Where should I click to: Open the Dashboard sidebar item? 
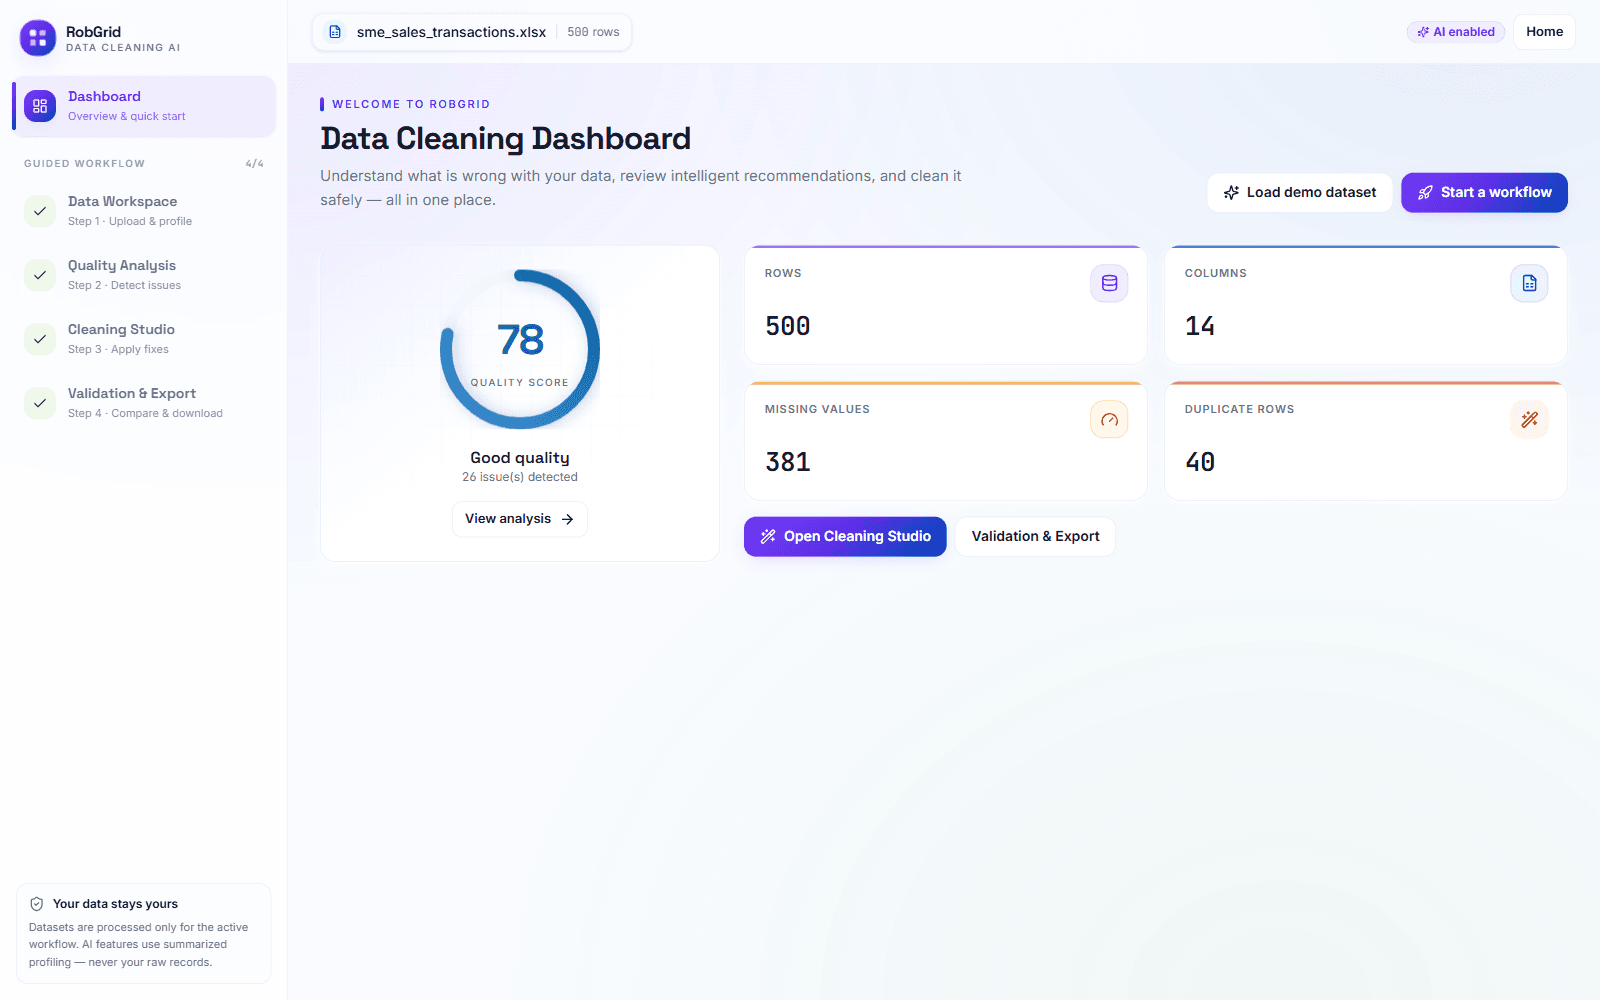coord(144,106)
